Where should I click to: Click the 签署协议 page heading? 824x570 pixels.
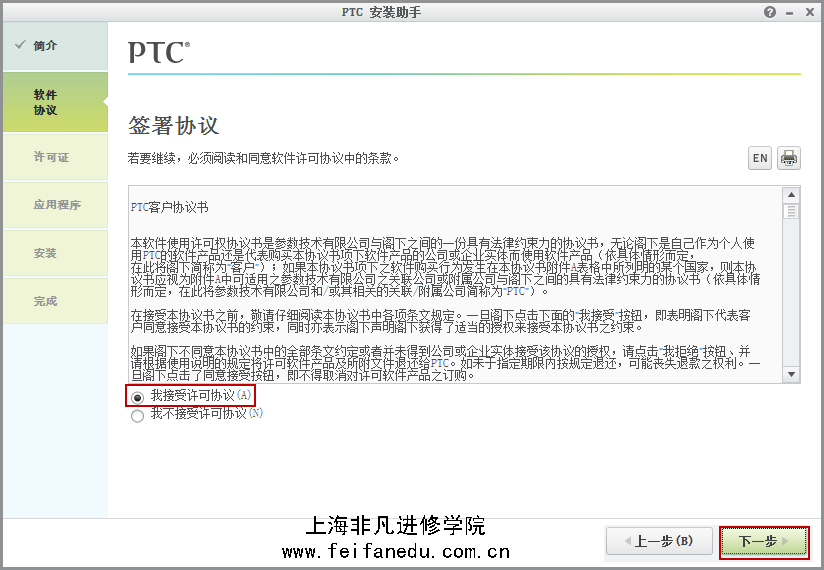173,126
